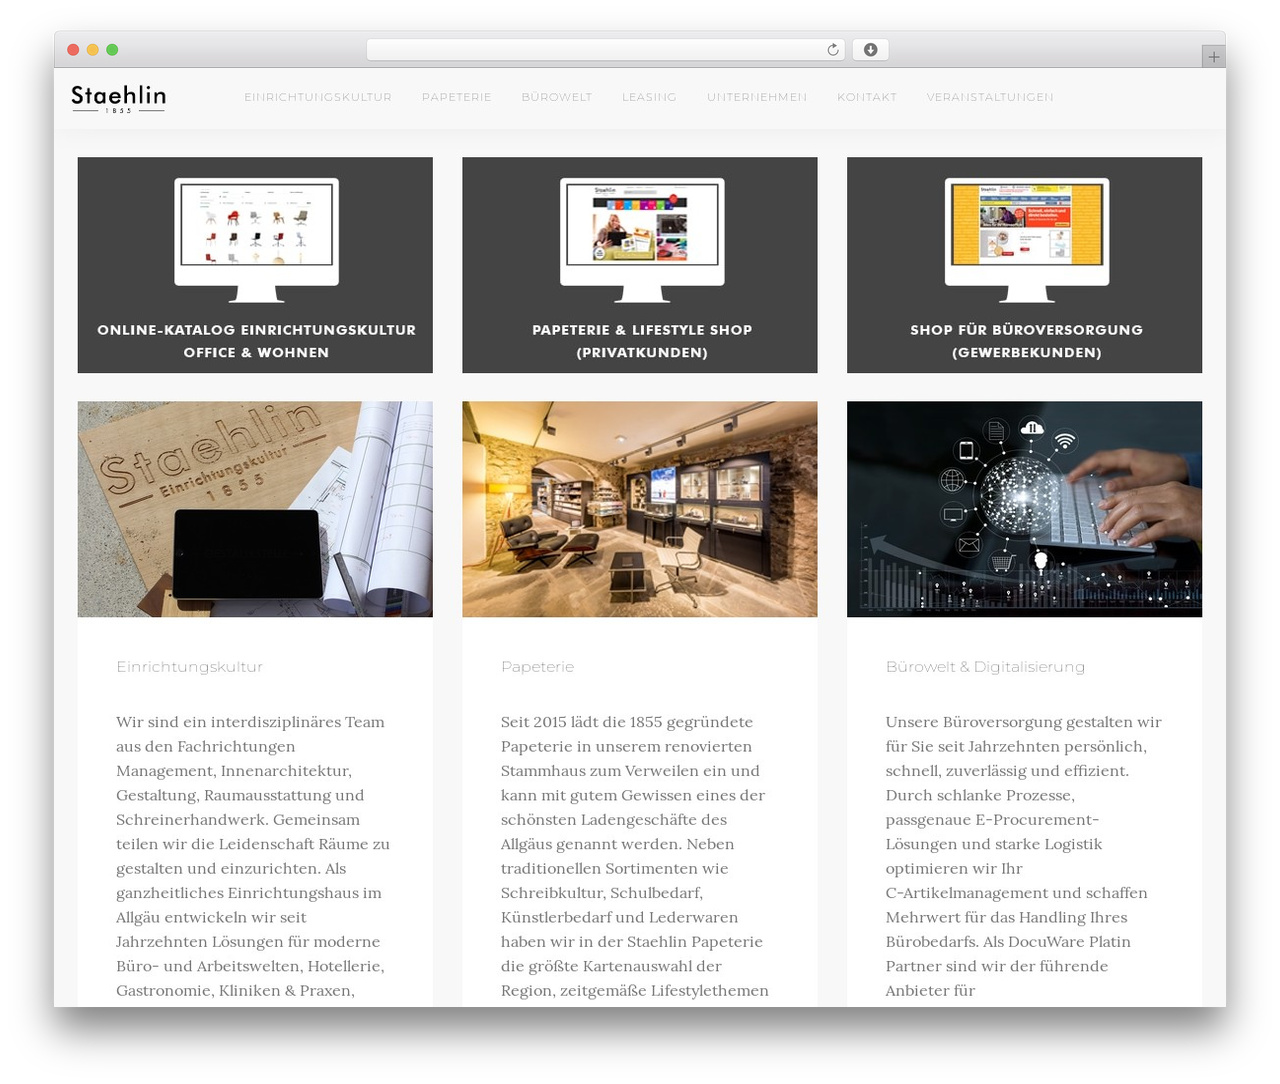Click the text 'Wir sind ein interdisziplinäres Team'

click(x=250, y=722)
